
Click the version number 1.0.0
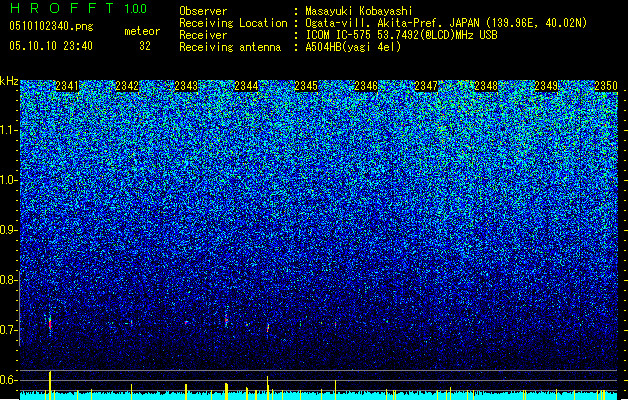135,9
